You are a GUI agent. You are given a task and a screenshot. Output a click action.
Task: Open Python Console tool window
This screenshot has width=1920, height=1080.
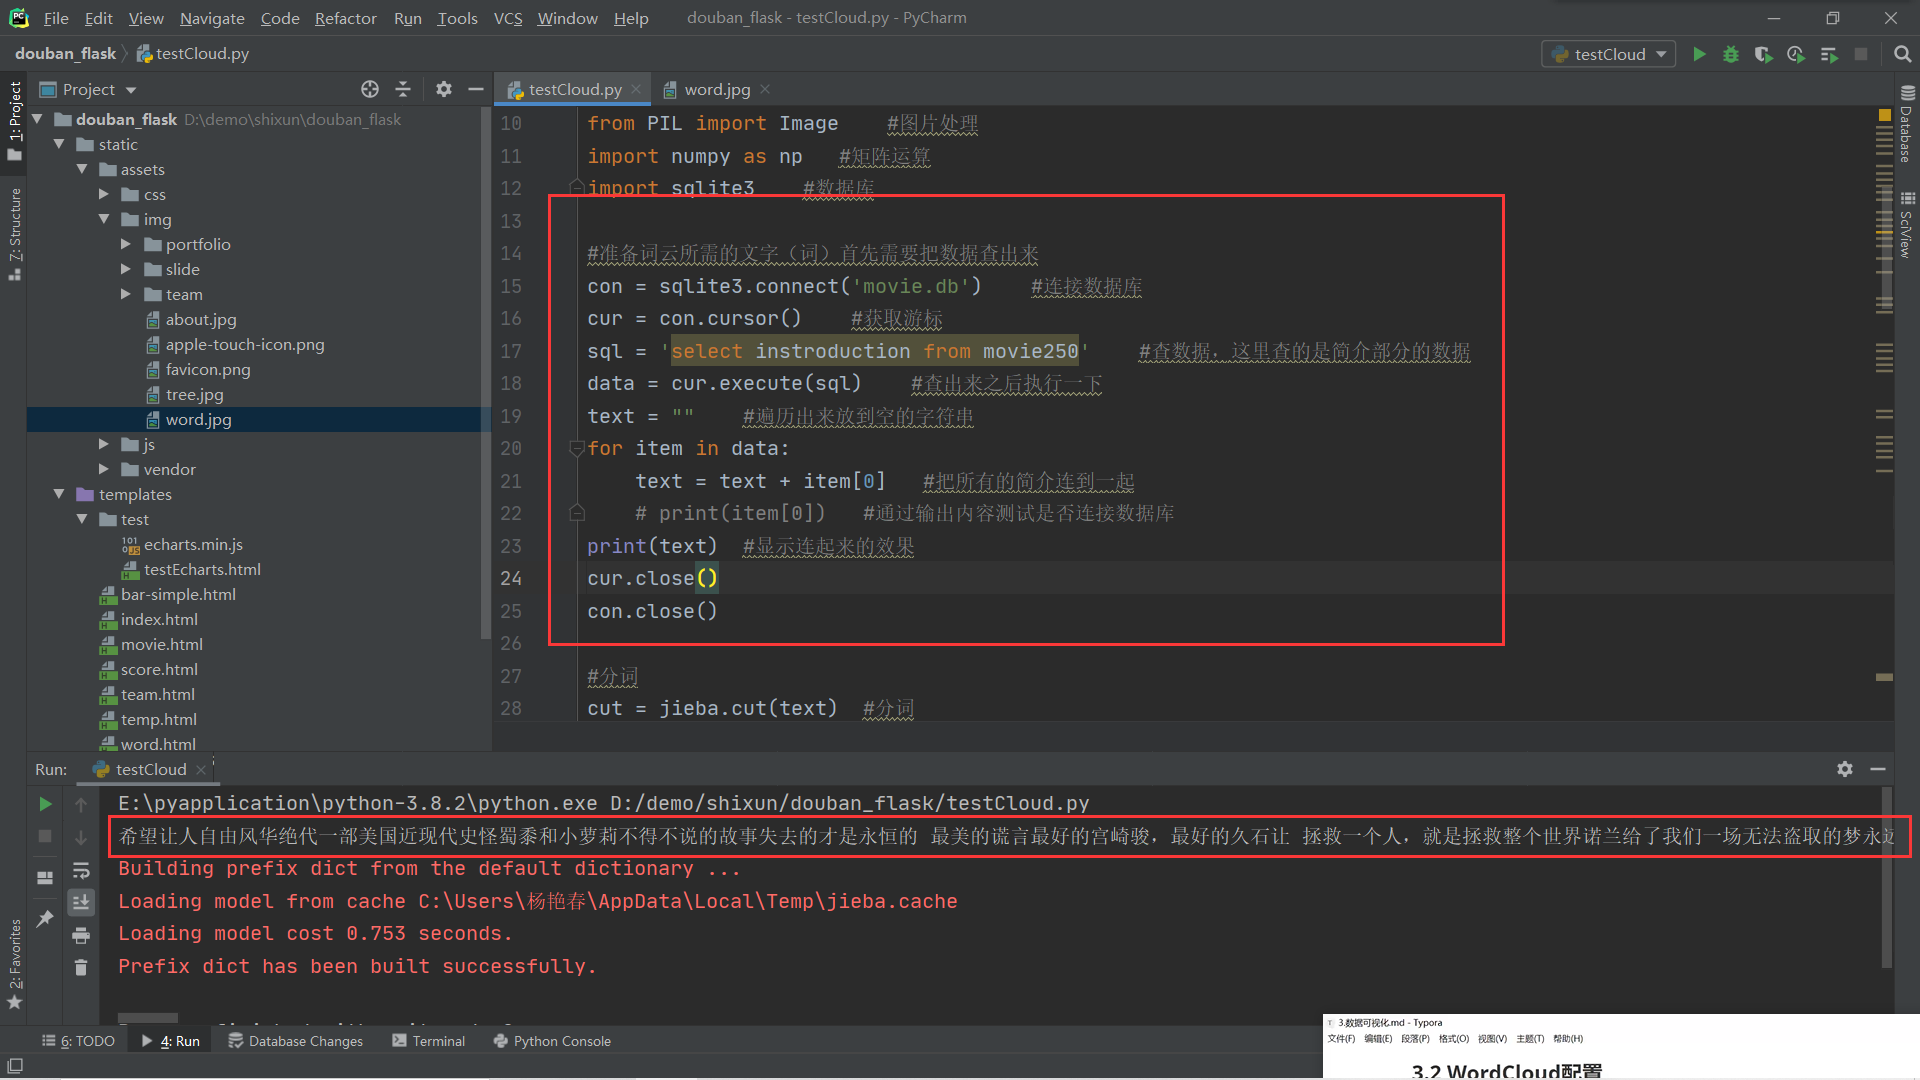click(552, 1041)
